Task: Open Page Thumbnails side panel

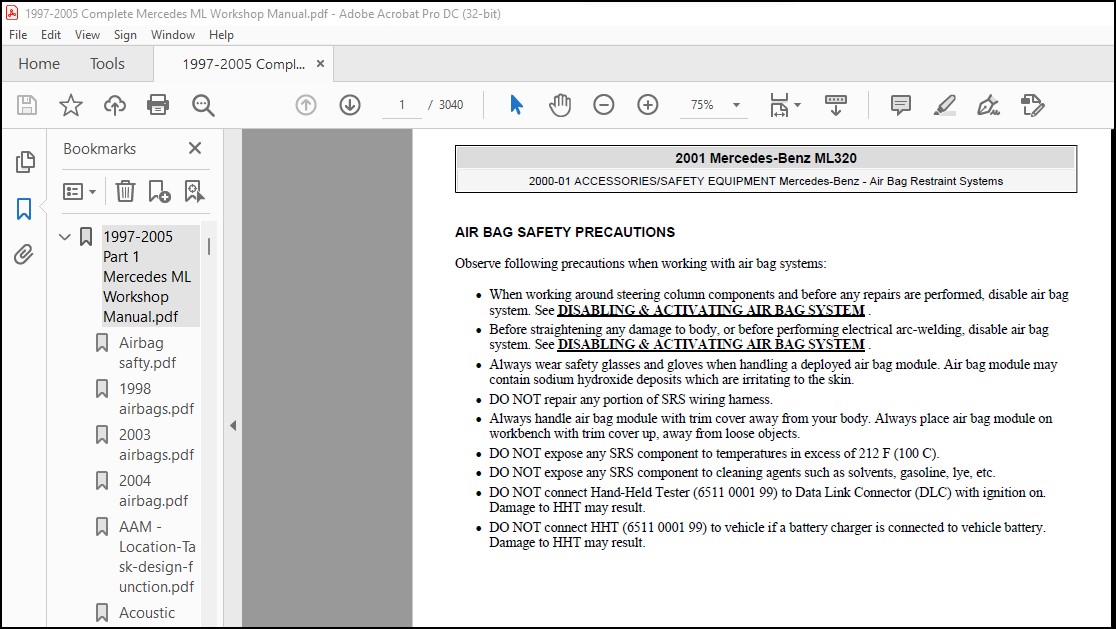Action: (25, 162)
